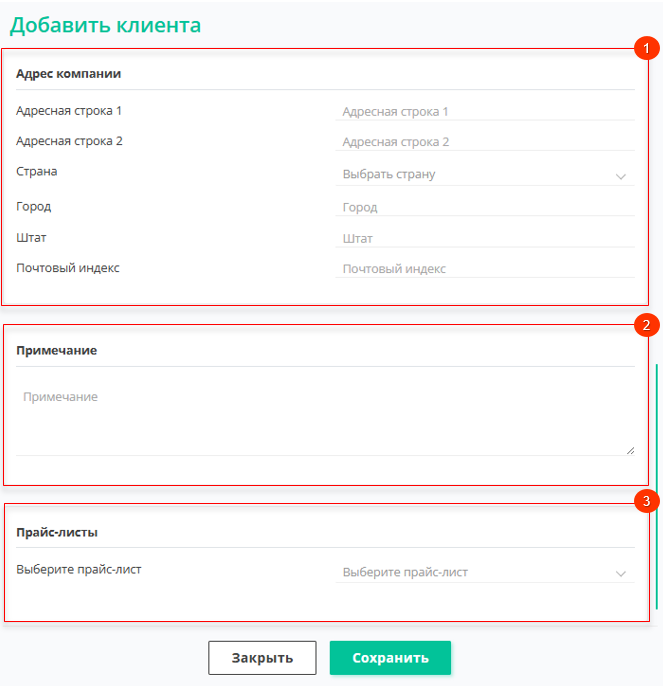Open the Выберите прайс-лист dropdown
This screenshot has height=686, width=663.
(x=485, y=572)
